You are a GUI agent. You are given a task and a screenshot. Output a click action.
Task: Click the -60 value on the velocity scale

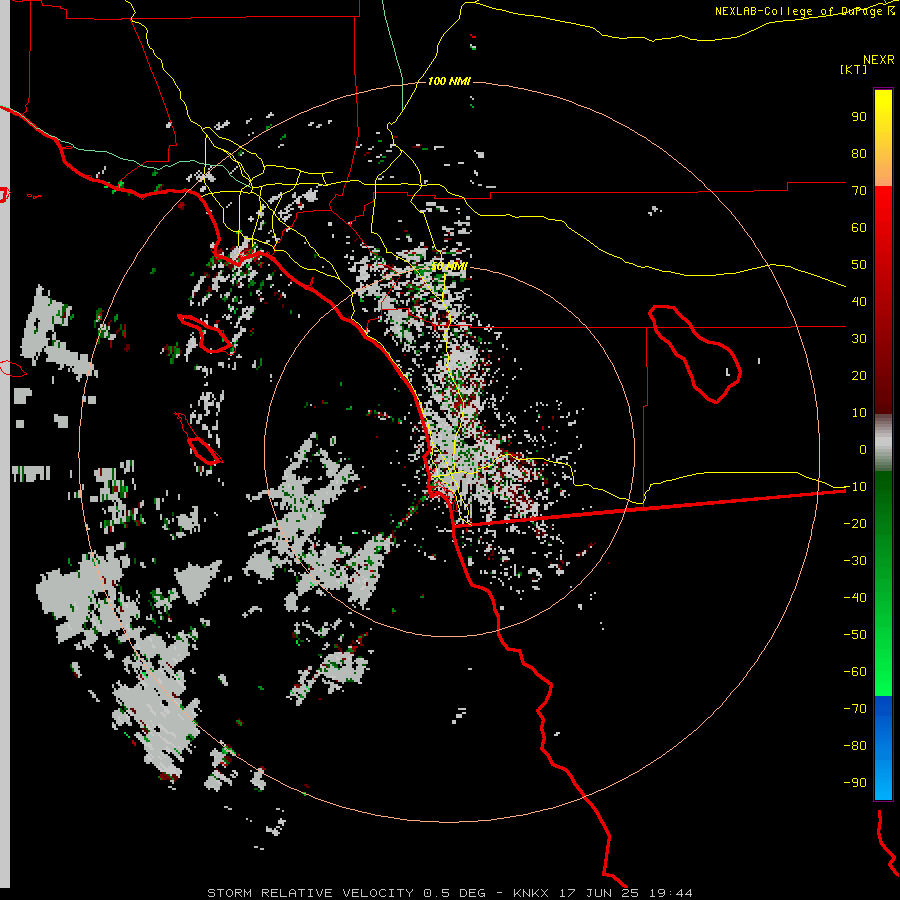tap(855, 672)
